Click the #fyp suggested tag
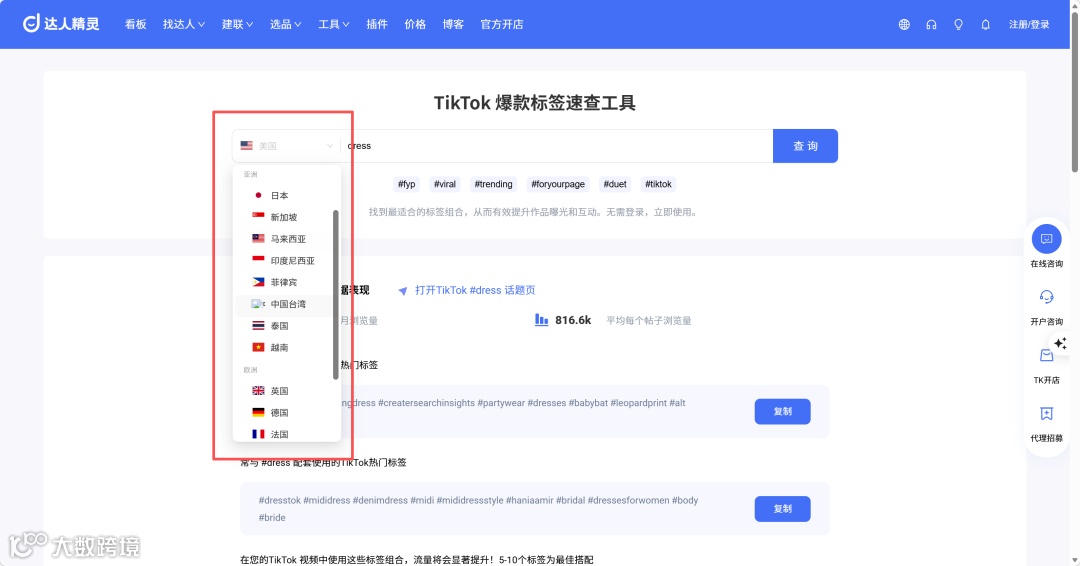Viewport: 1080px width, 566px height. click(x=406, y=184)
